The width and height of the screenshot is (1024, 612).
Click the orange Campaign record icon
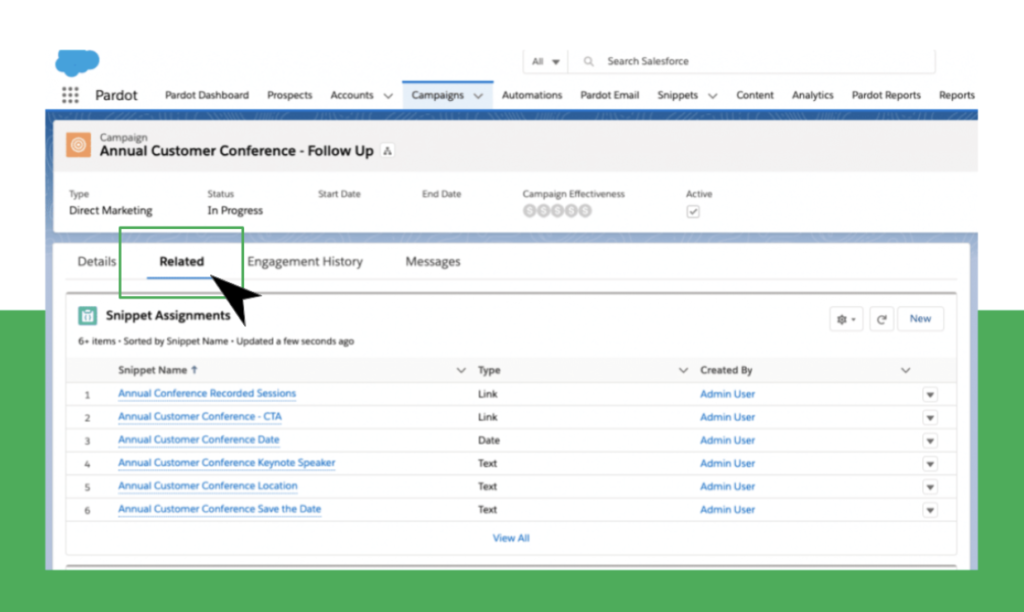click(x=78, y=145)
